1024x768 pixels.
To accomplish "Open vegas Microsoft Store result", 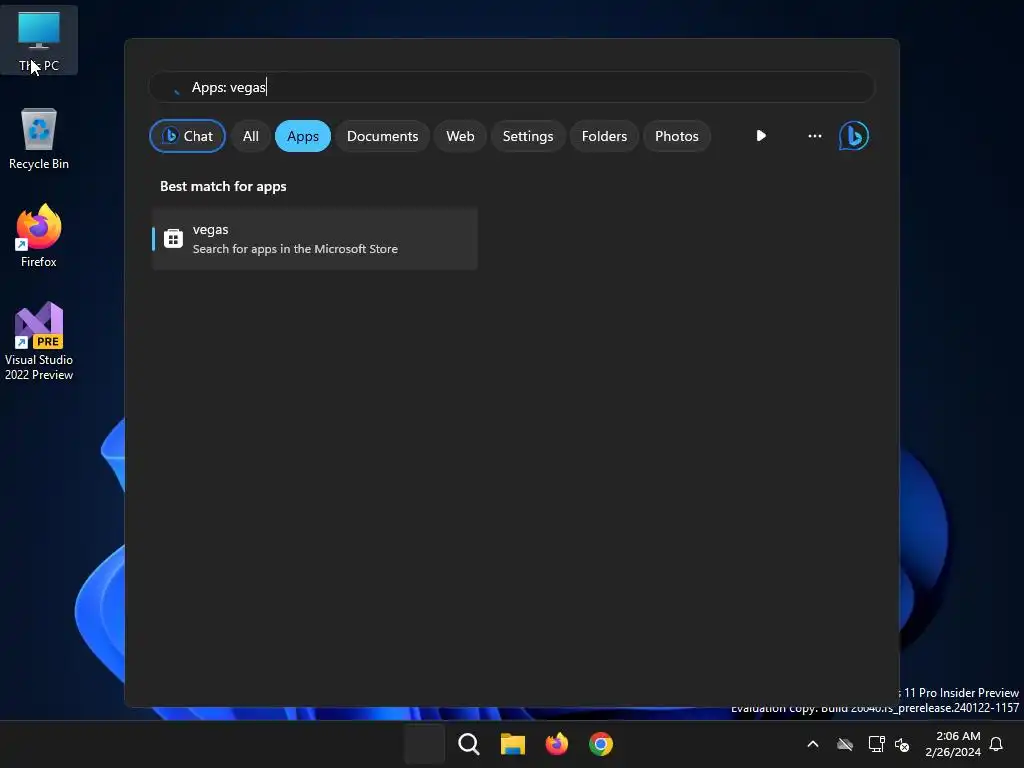I will (x=315, y=238).
